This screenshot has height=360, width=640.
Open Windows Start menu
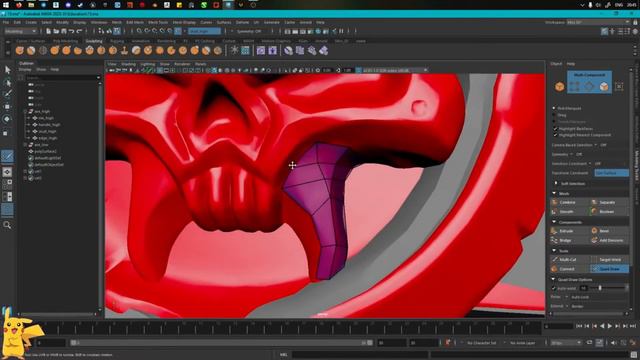click(6, 5)
